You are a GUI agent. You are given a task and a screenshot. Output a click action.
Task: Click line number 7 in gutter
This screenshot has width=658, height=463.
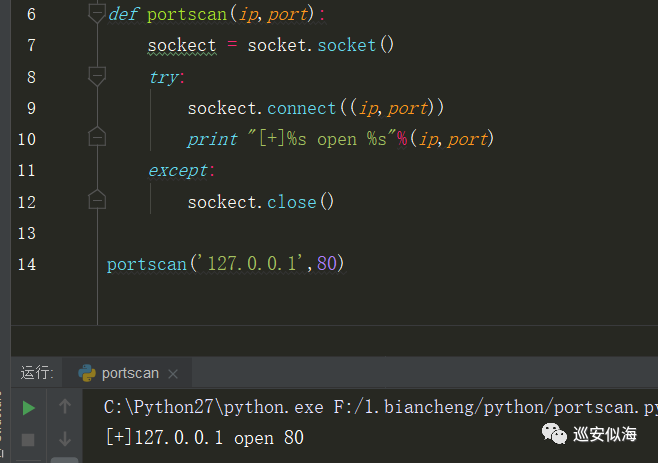click(x=31, y=45)
